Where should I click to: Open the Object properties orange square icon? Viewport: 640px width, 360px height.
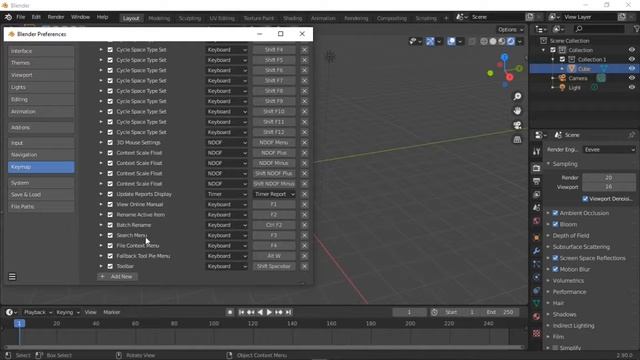pyautogui.click(x=536, y=237)
